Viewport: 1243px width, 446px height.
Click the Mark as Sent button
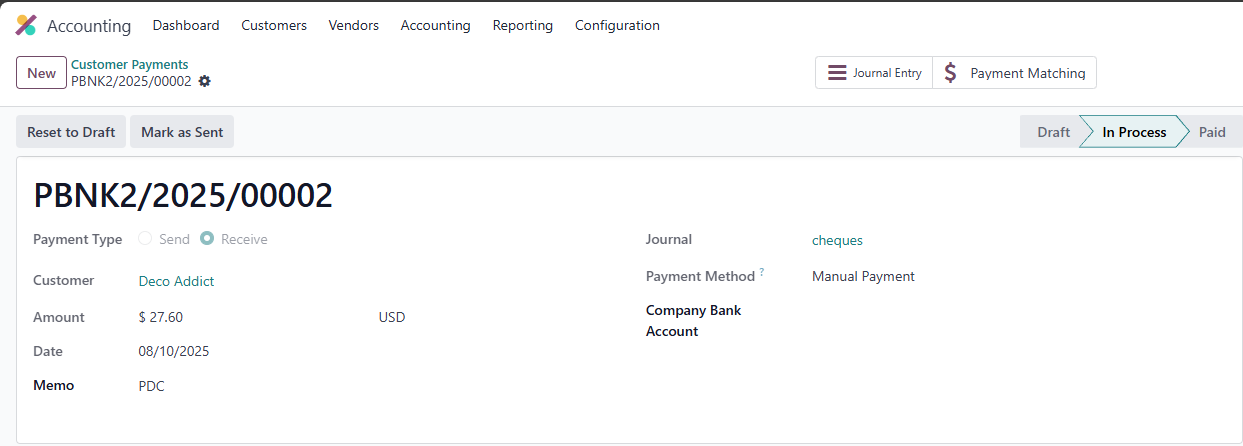pos(182,132)
